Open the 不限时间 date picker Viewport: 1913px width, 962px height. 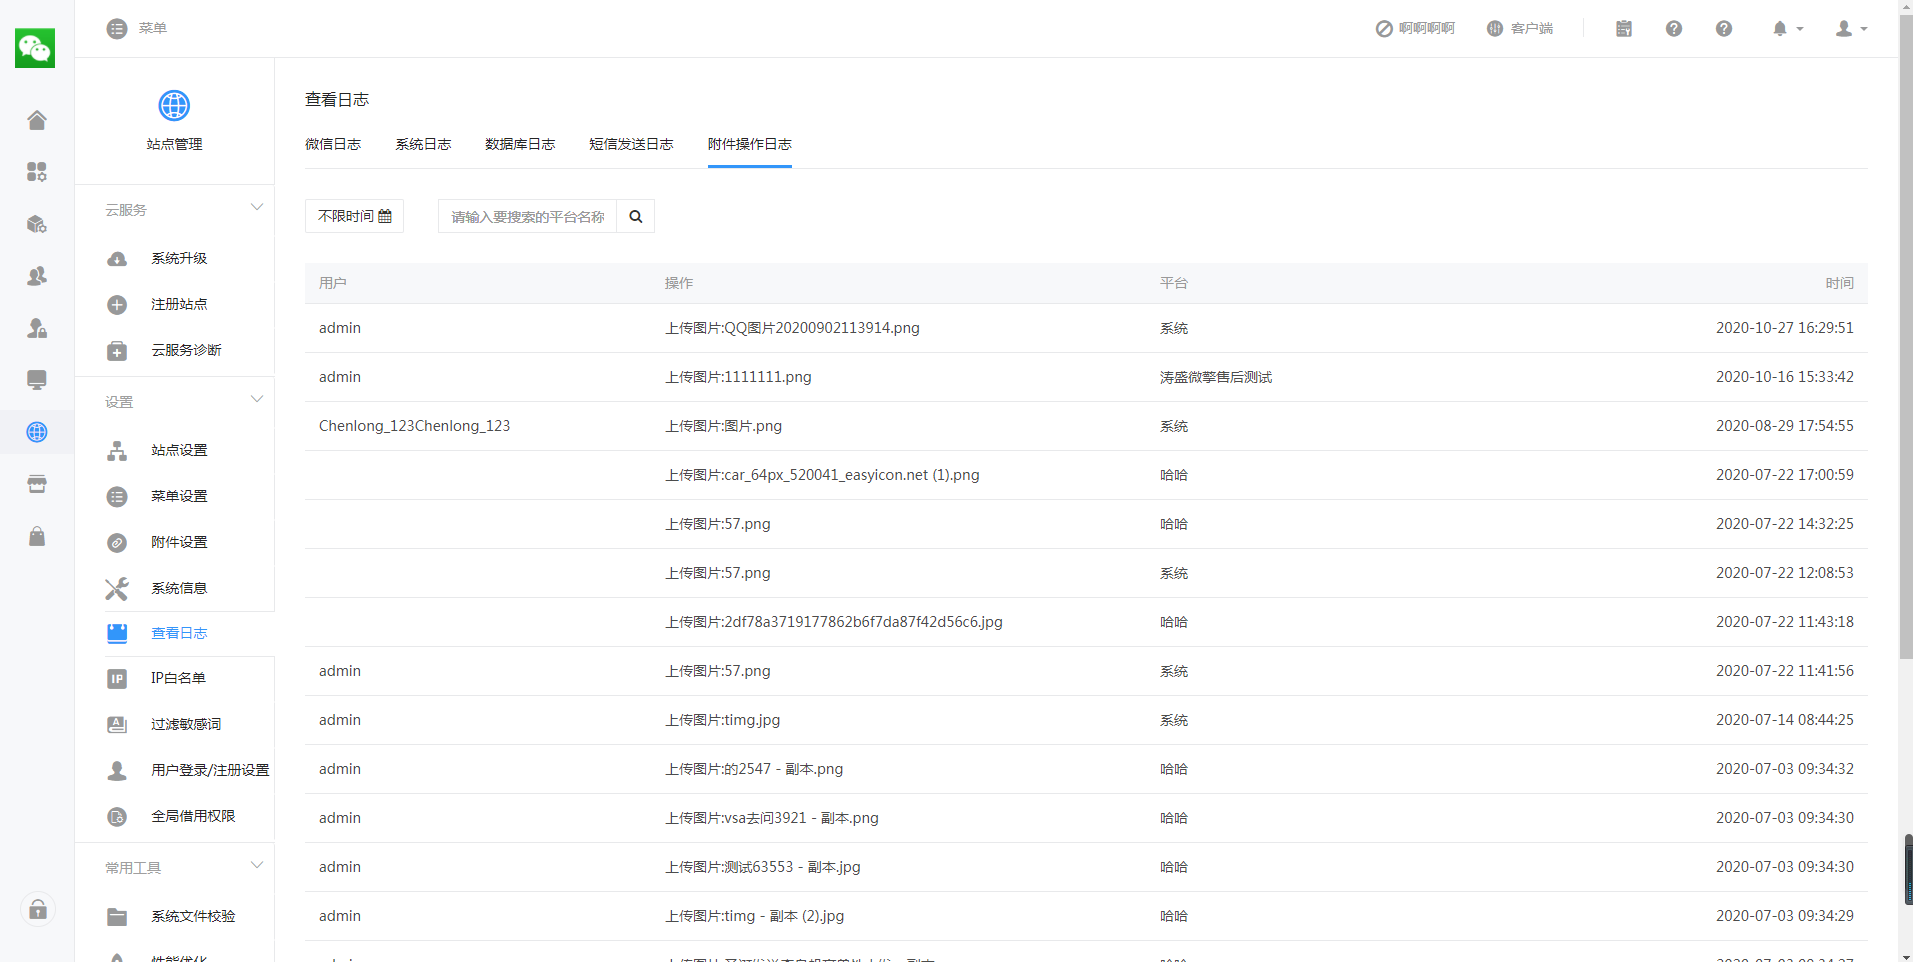[x=354, y=216]
